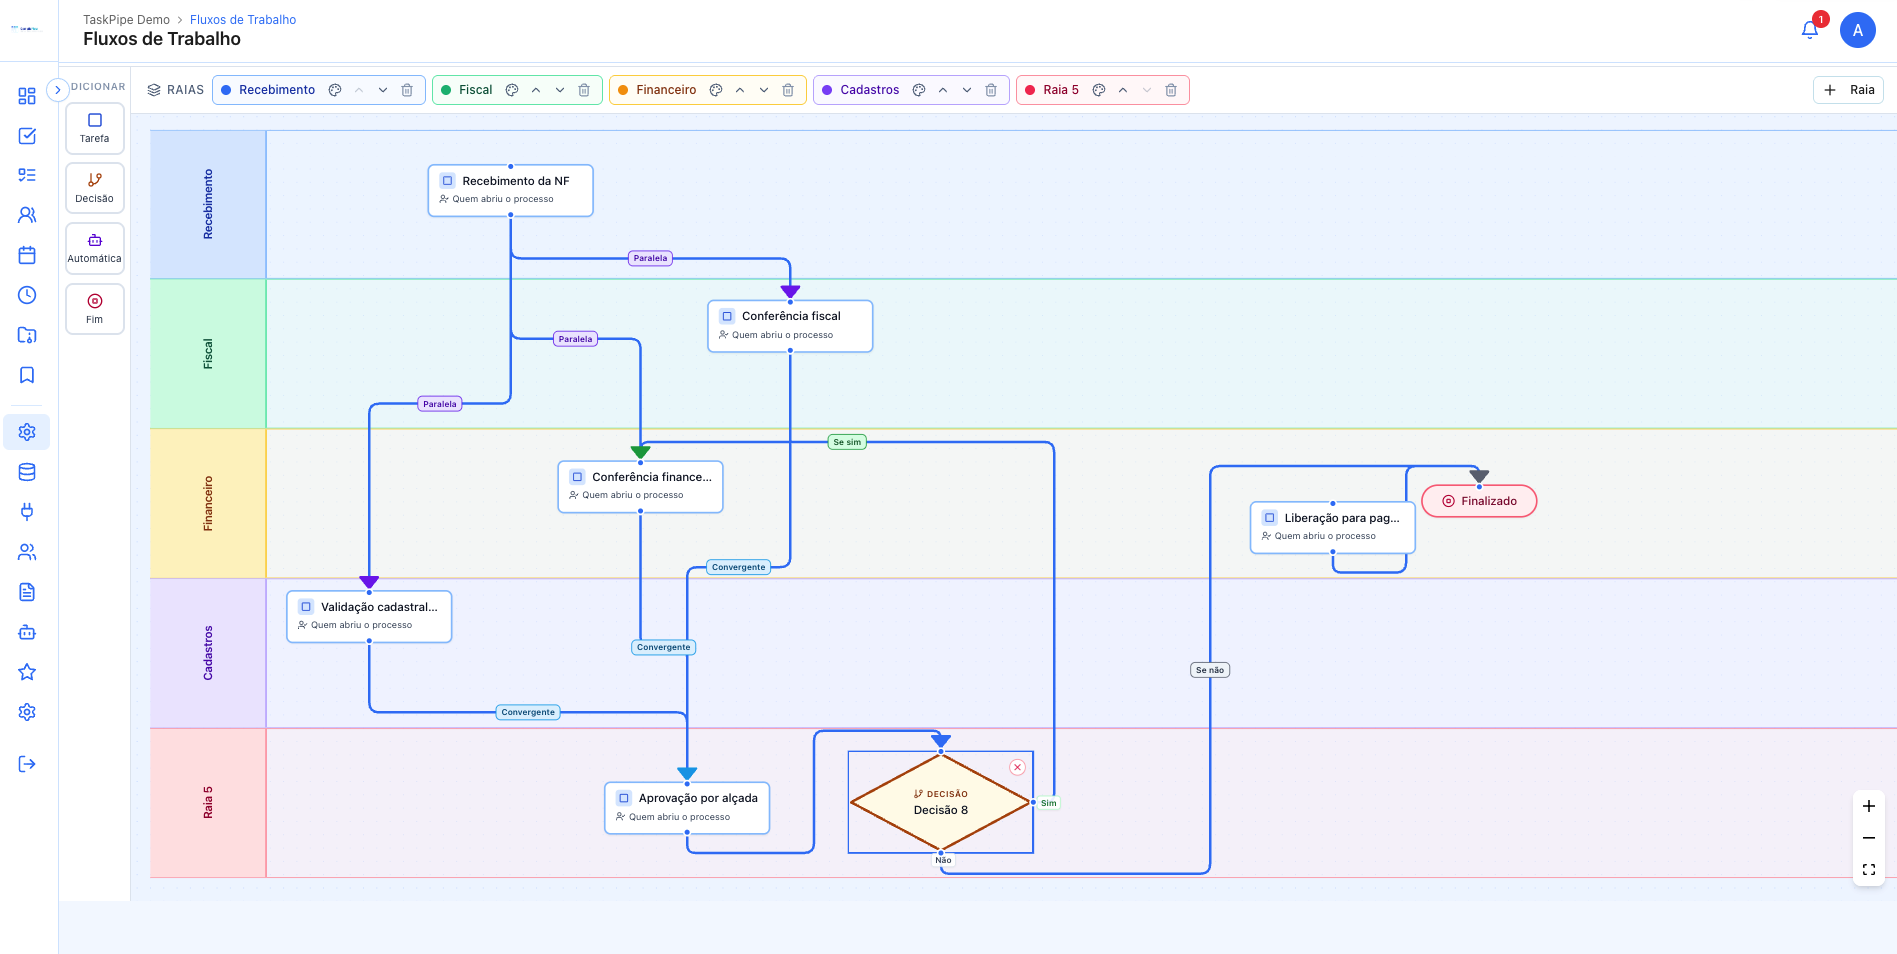Delete the Recebimento lane

[x=407, y=90]
